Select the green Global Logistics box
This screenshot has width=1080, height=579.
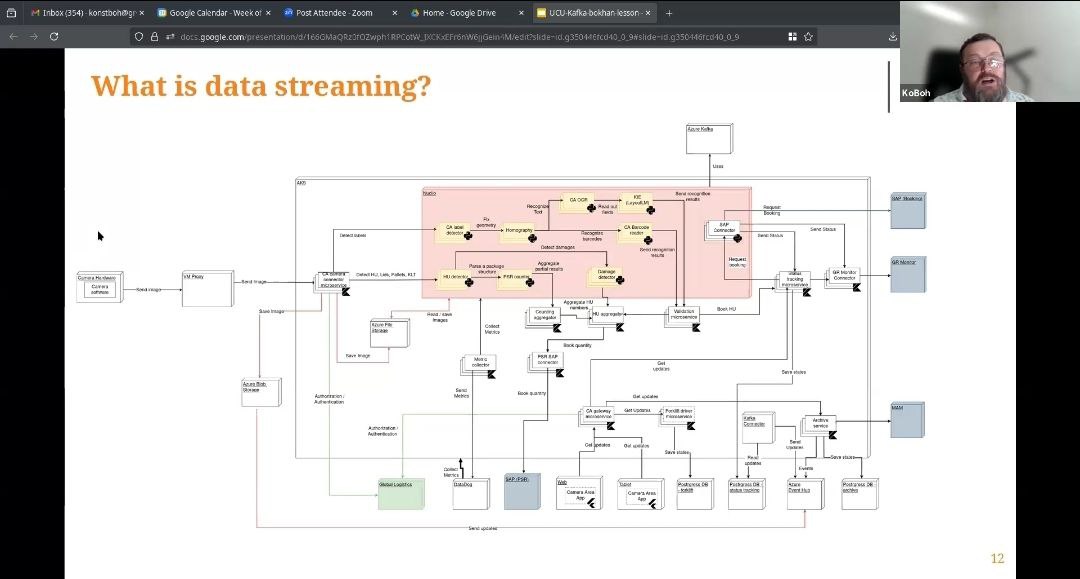[x=401, y=494]
